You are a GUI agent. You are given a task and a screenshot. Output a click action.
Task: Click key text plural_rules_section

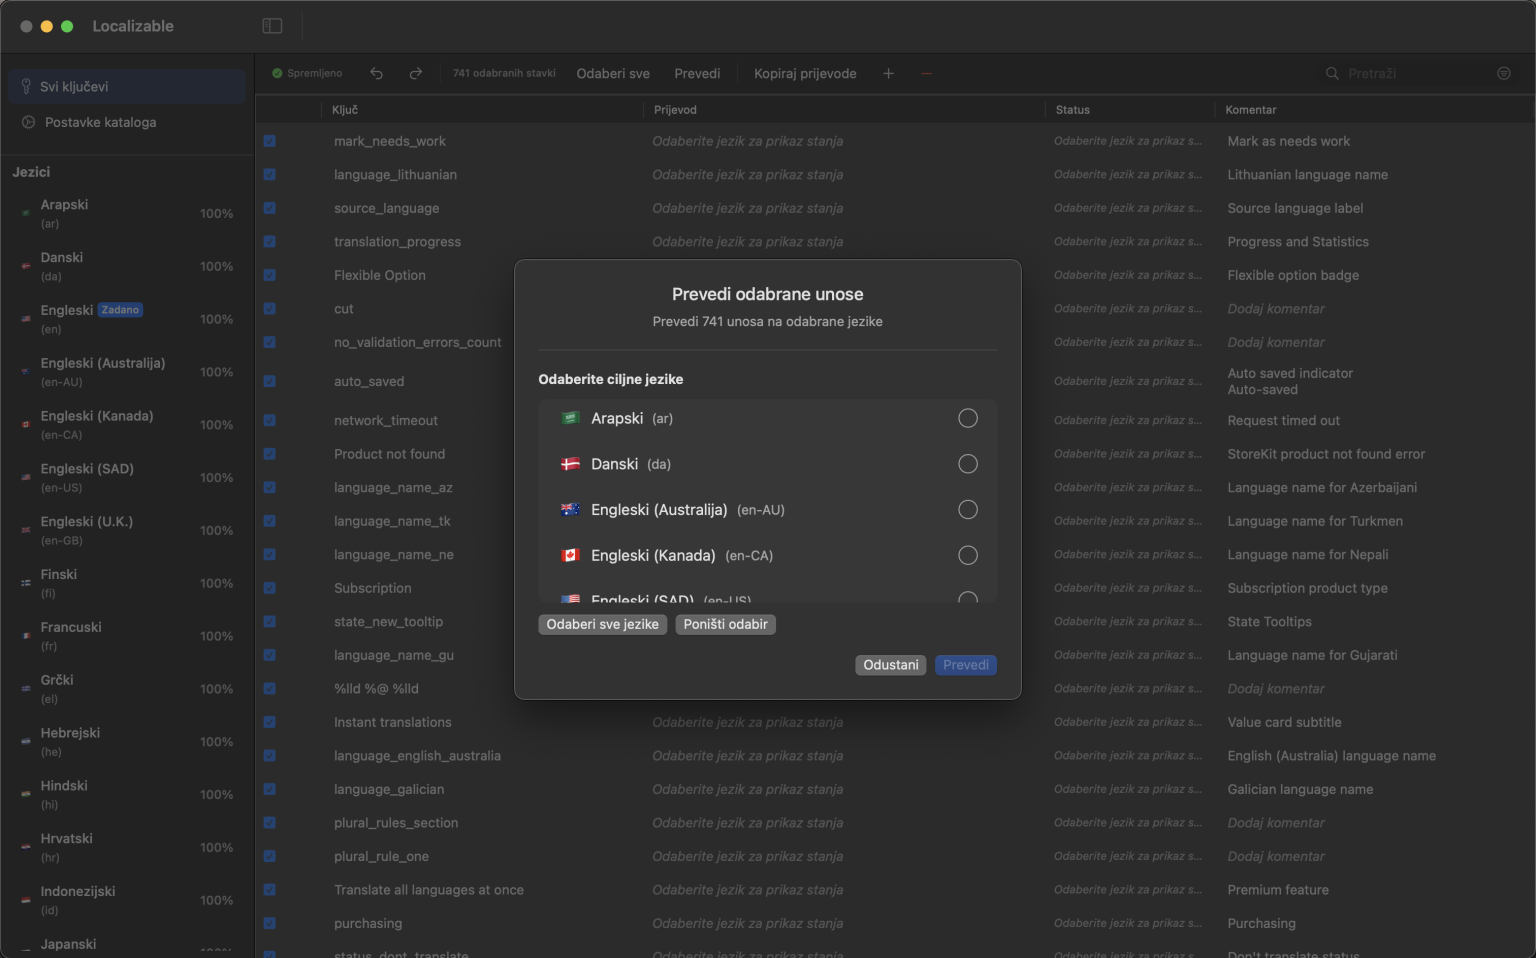tap(396, 823)
